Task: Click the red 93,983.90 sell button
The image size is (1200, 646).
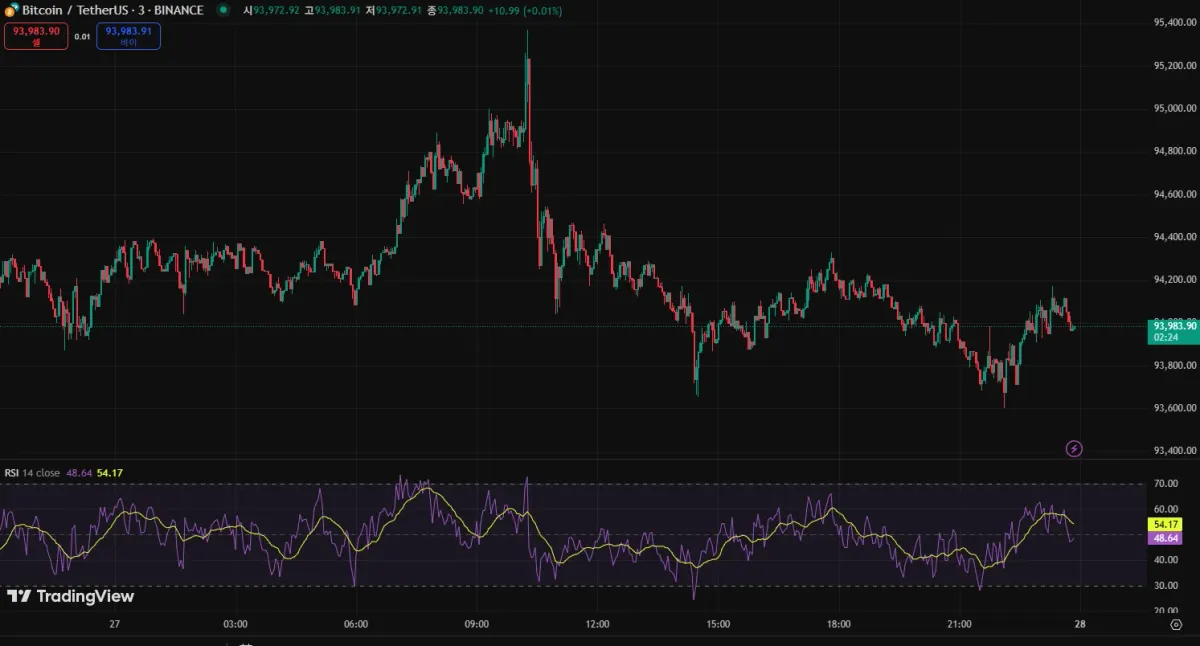Action: pyautogui.click(x=36, y=36)
